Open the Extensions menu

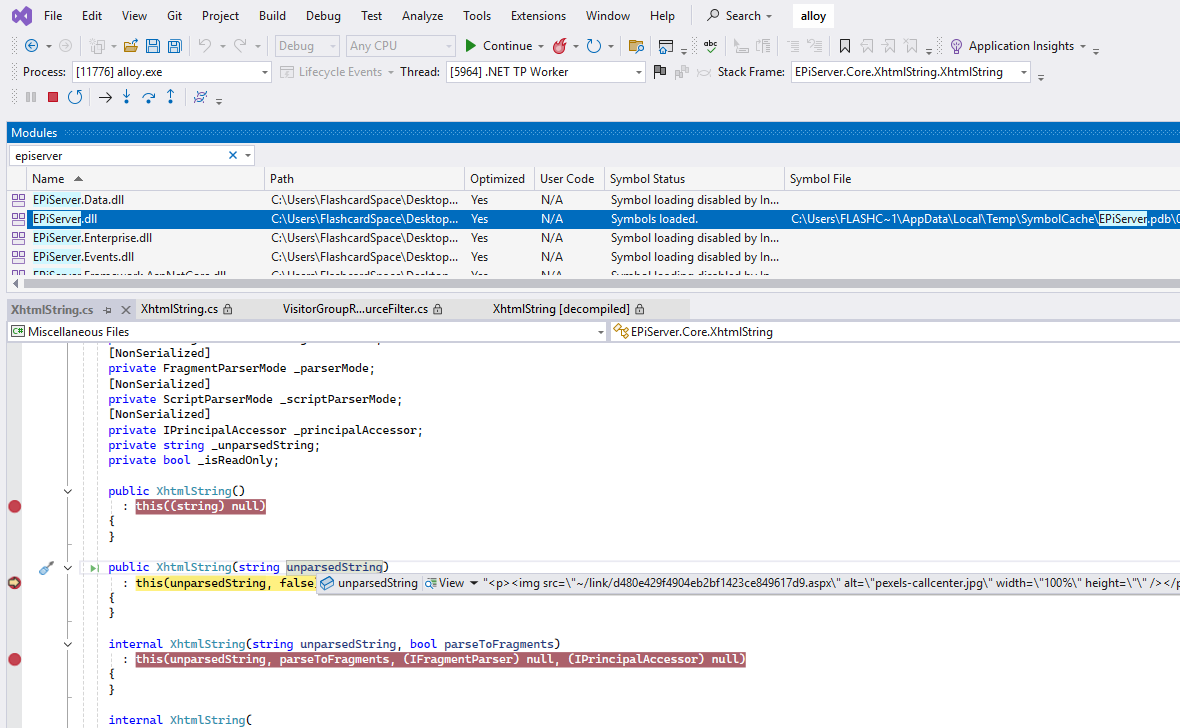pyautogui.click(x=538, y=16)
